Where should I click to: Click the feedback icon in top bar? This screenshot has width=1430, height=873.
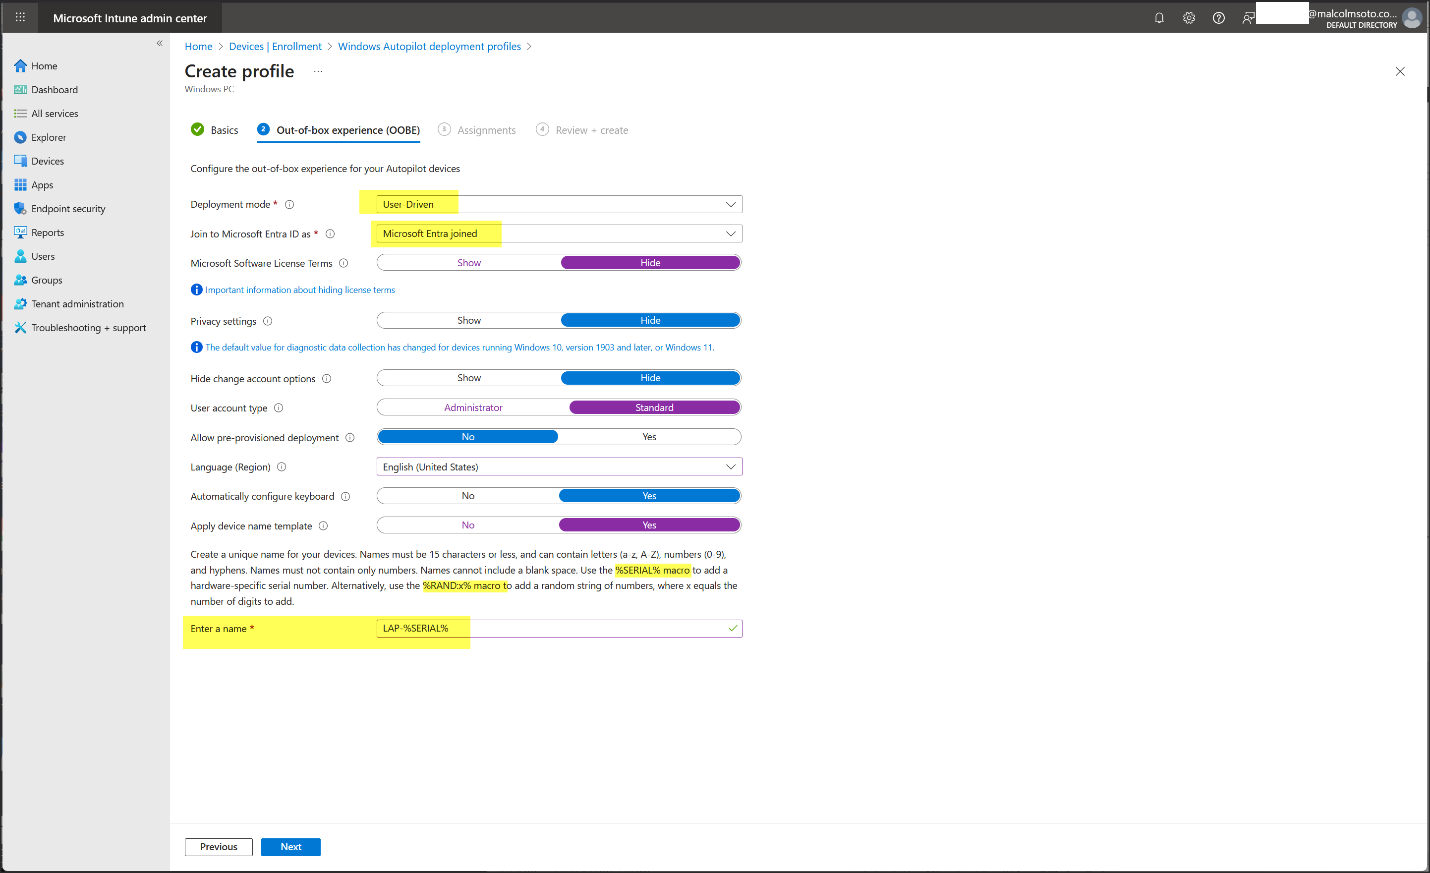click(x=1248, y=18)
